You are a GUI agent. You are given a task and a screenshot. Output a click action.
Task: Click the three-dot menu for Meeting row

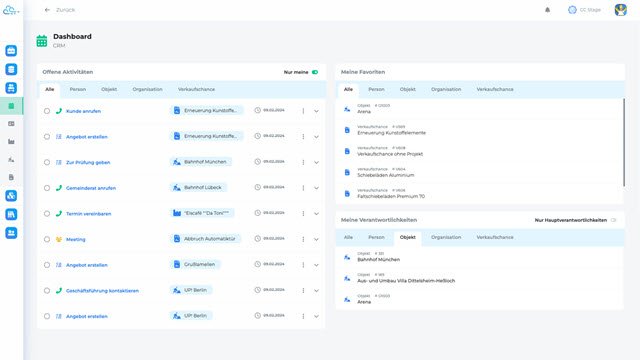tap(303, 239)
